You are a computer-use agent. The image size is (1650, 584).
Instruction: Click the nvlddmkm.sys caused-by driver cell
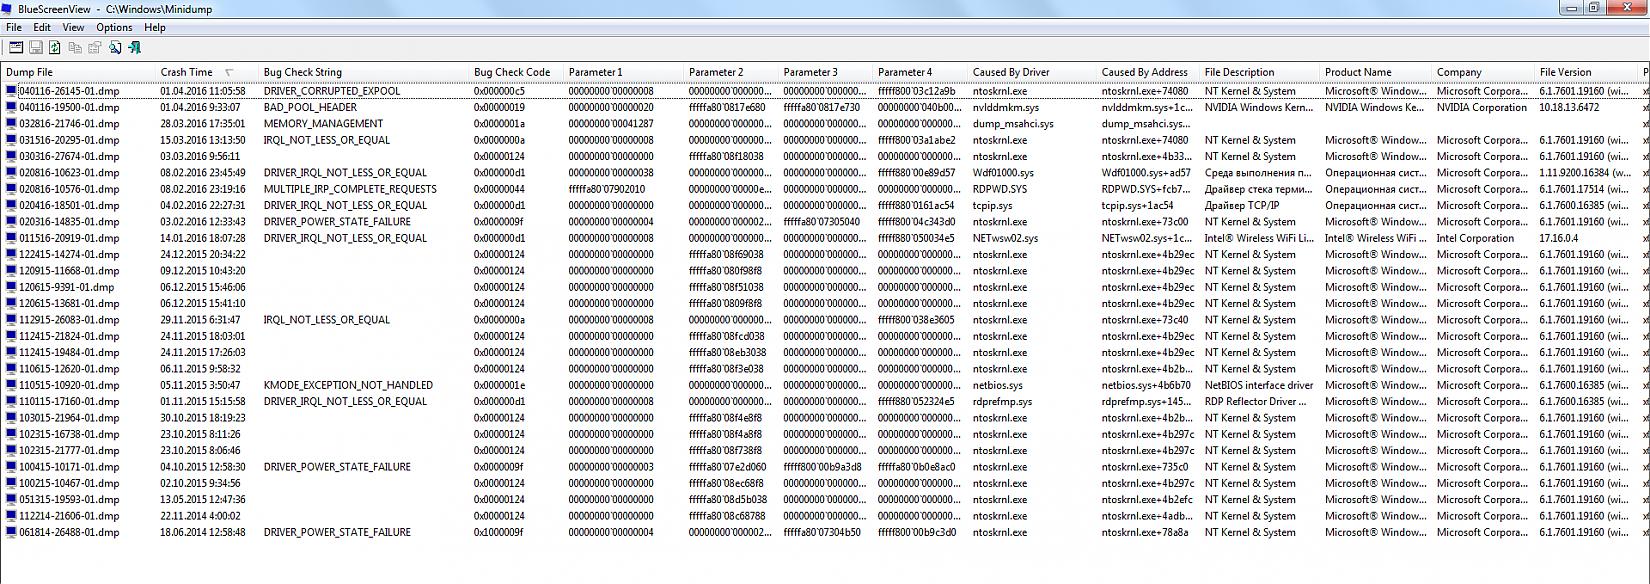coord(1005,107)
